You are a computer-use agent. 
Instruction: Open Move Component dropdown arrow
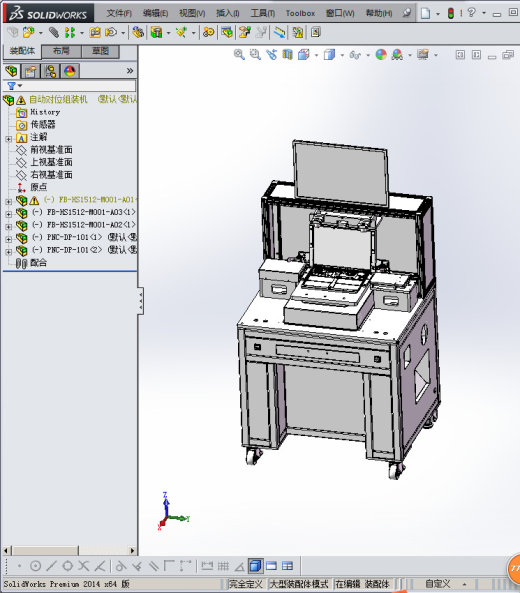123,33
